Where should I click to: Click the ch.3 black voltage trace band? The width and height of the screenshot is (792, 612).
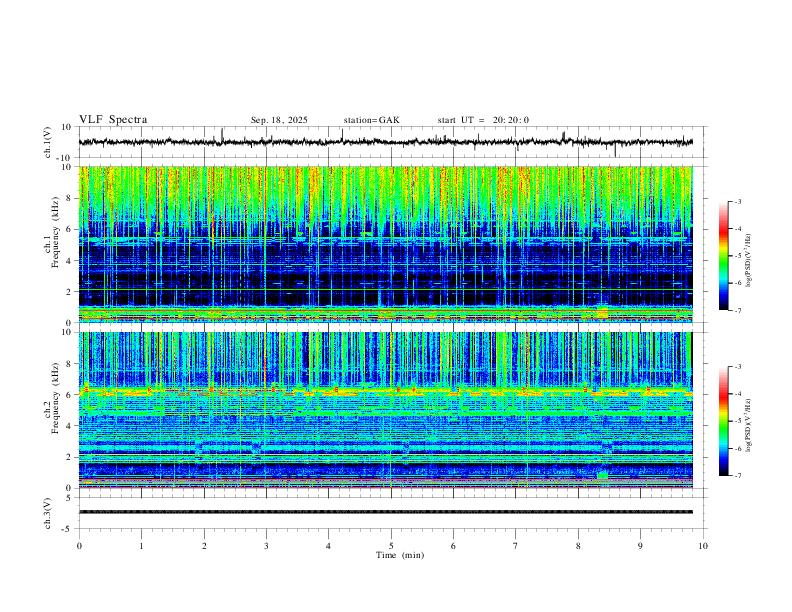click(386, 512)
